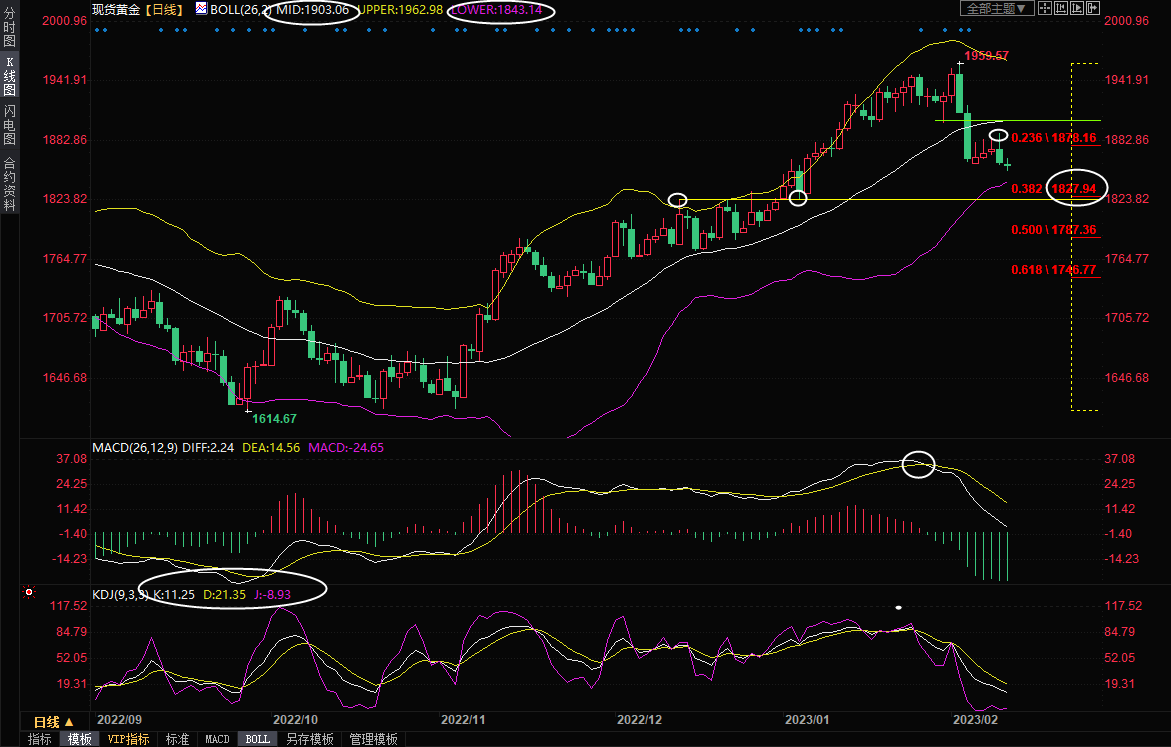Toggle the BOLL template button

click(x=257, y=739)
